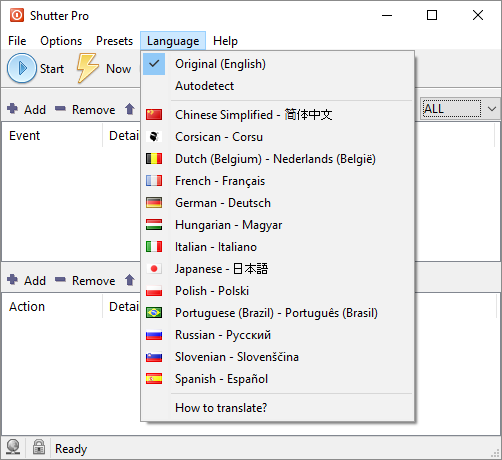Click the Events Add plus icon
This screenshot has height=460, width=502.
[12, 109]
